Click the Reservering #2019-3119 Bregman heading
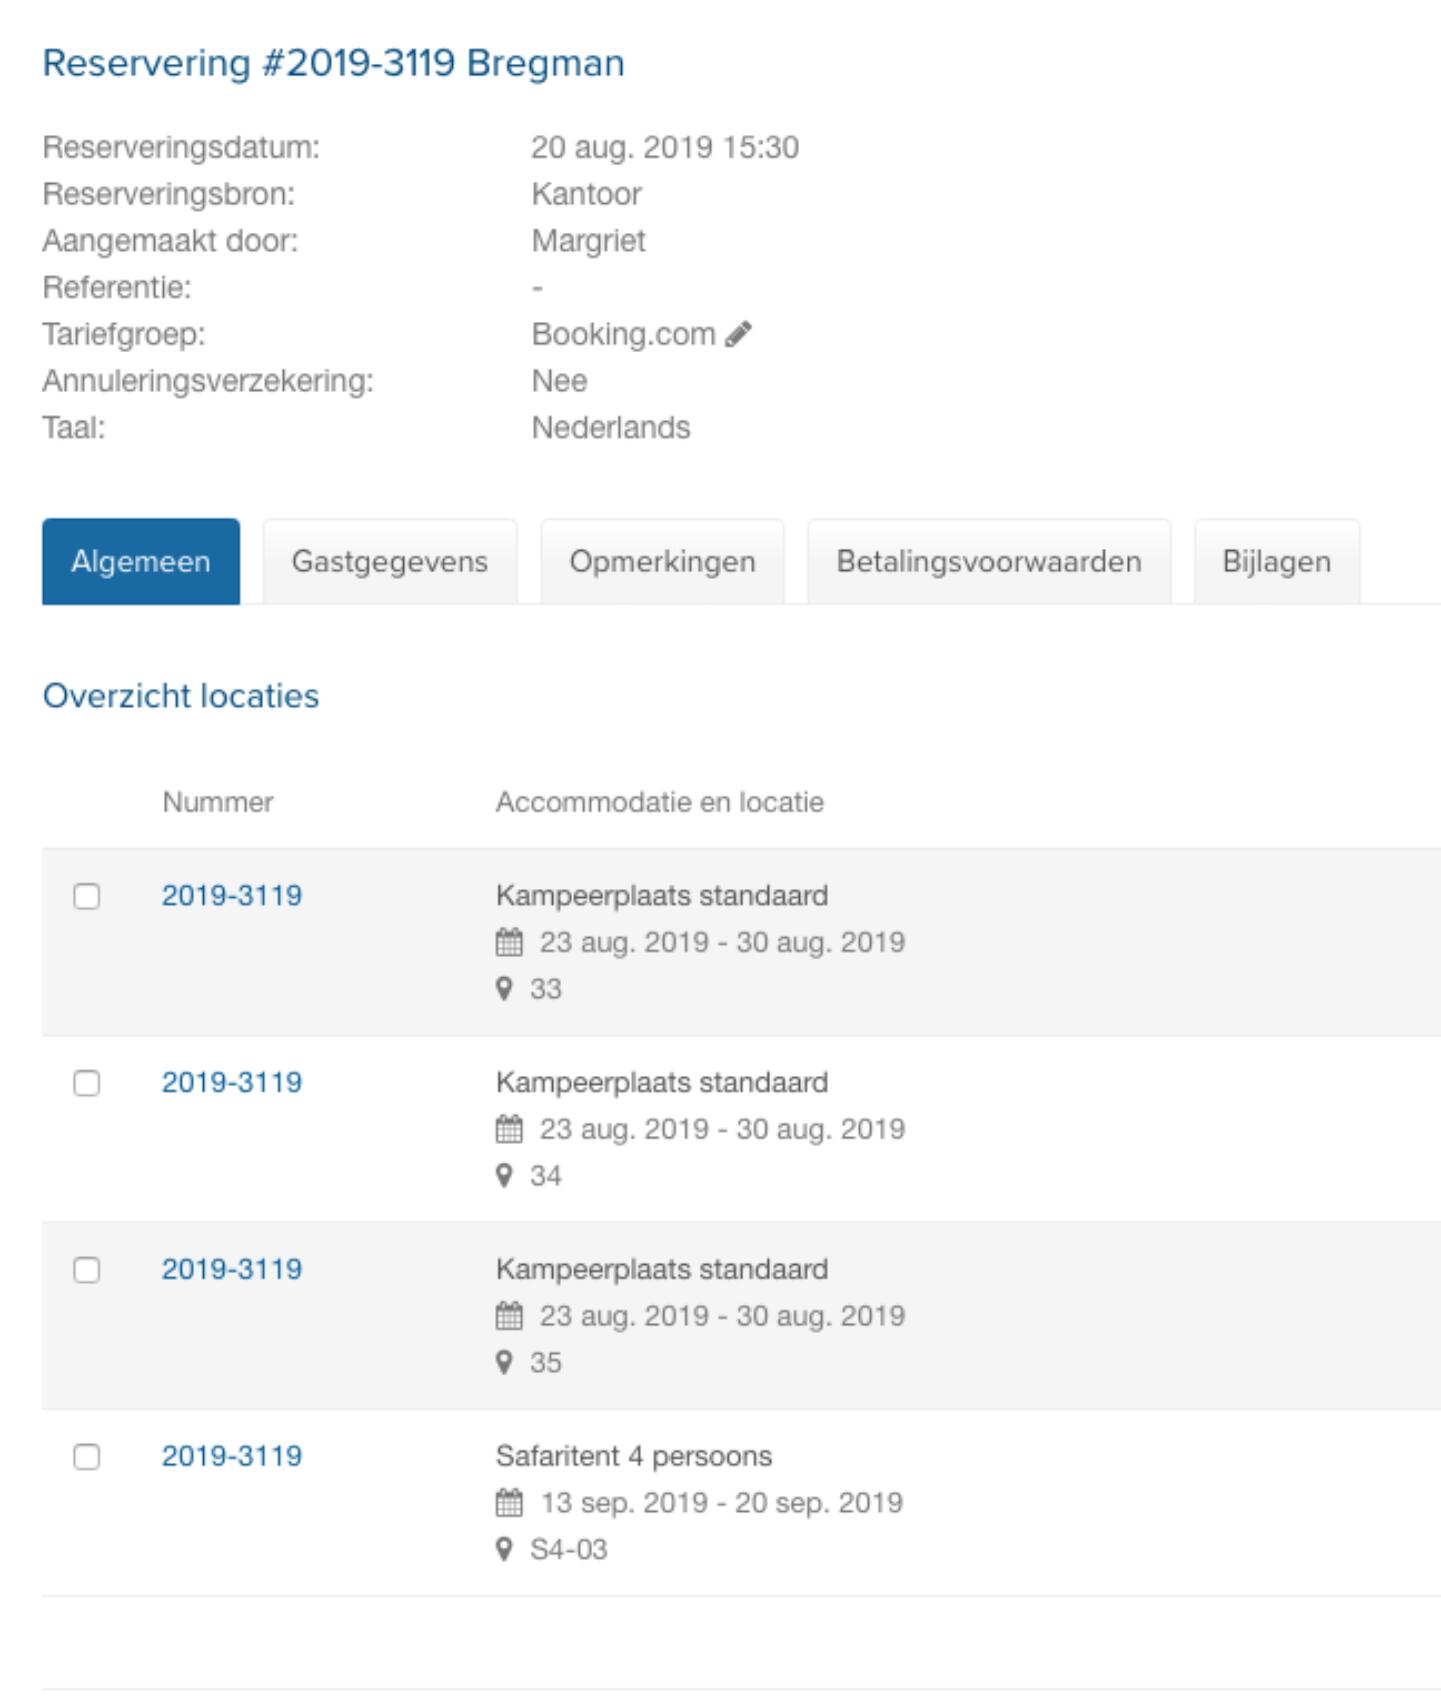 tap(333, 63)
